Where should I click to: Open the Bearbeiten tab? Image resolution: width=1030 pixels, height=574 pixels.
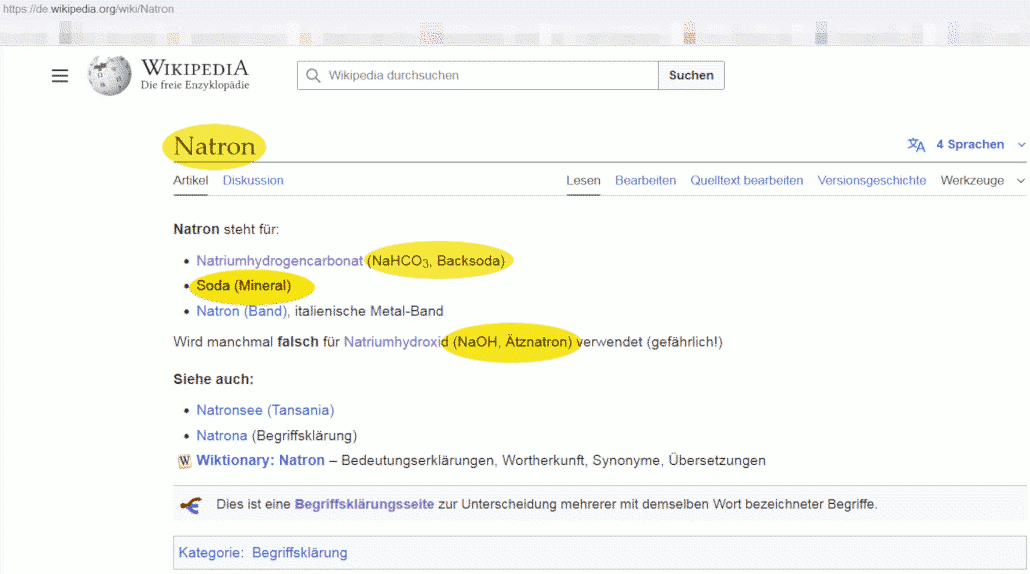click(x=645, y=181)
